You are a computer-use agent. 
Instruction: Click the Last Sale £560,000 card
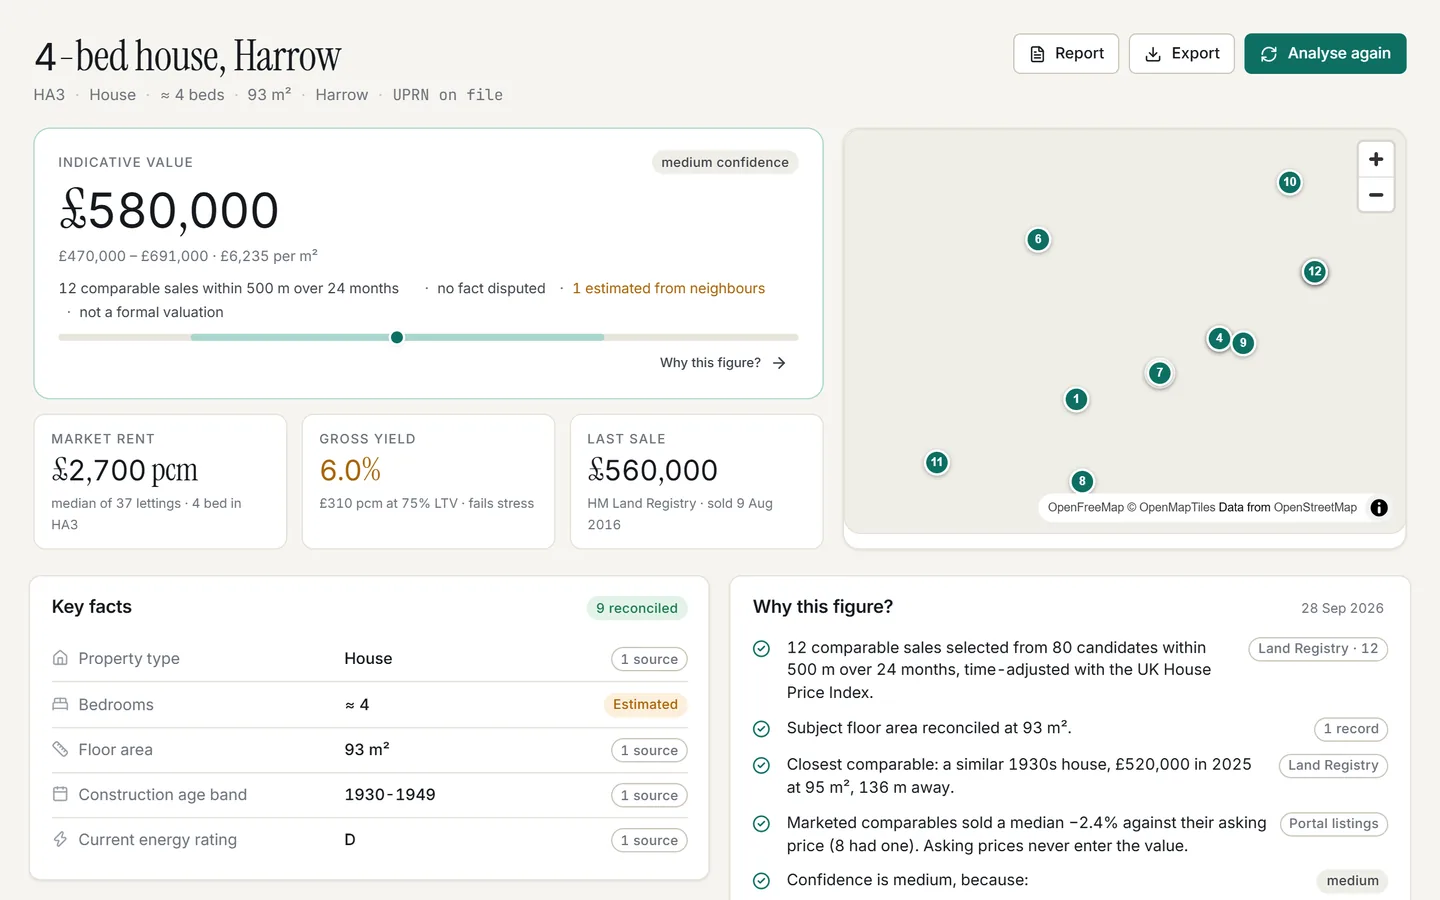(x=696, y=482)
